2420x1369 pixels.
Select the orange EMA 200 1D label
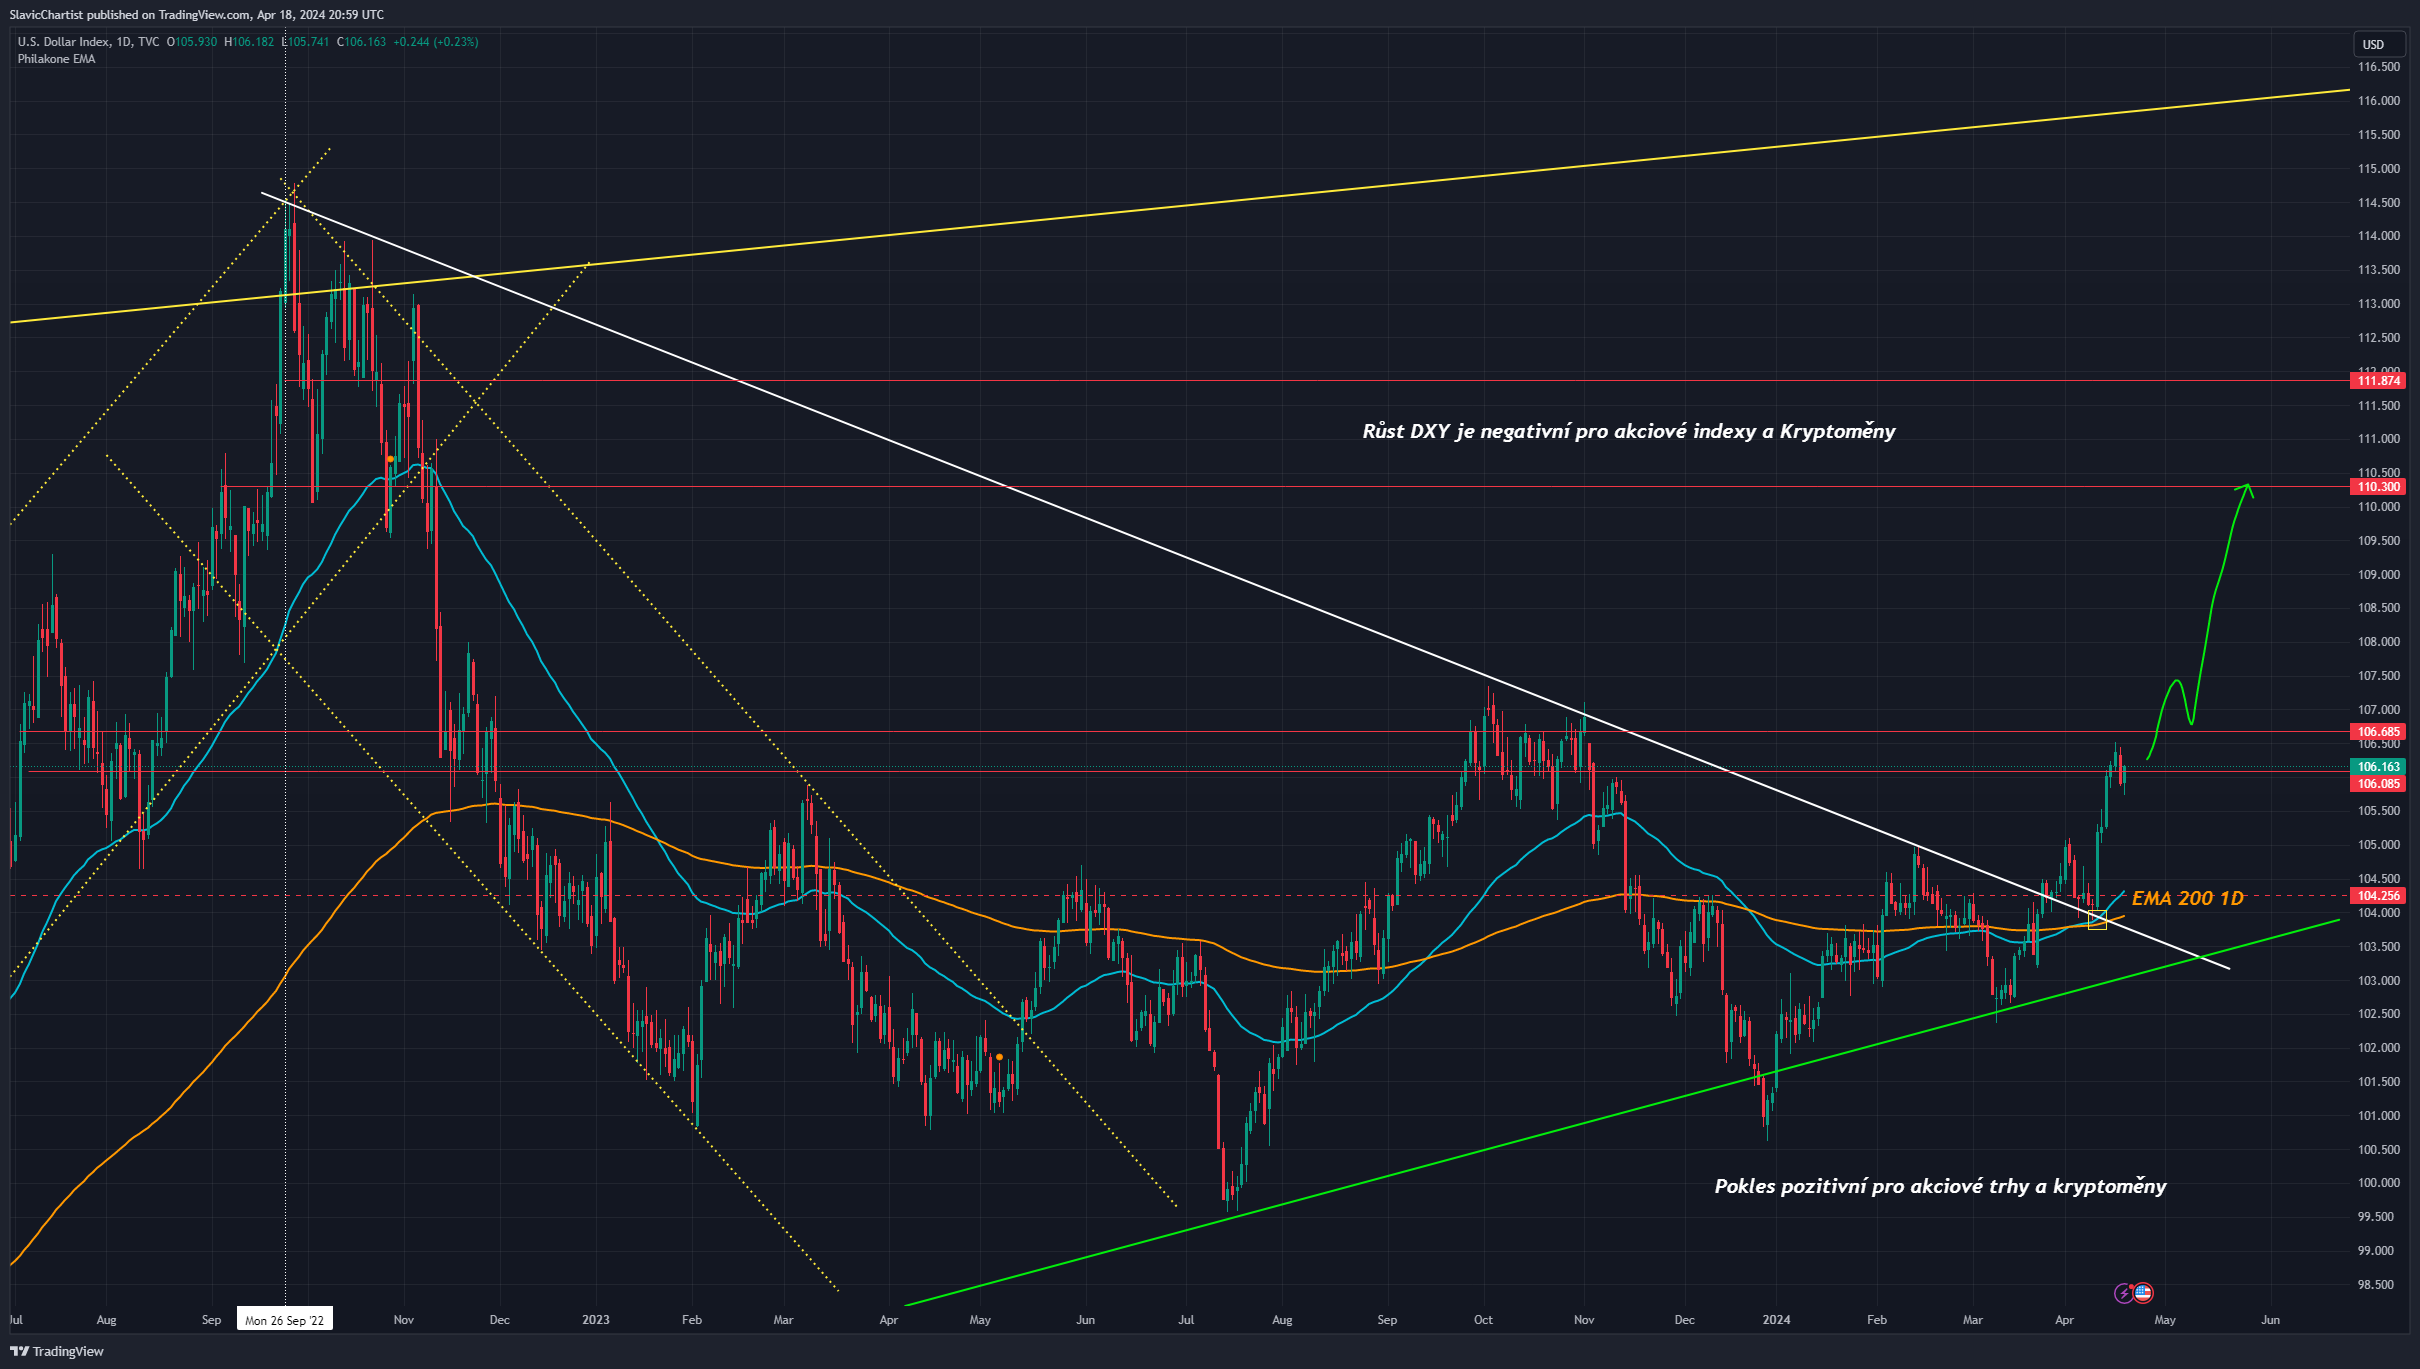[x=2187, y=898]
